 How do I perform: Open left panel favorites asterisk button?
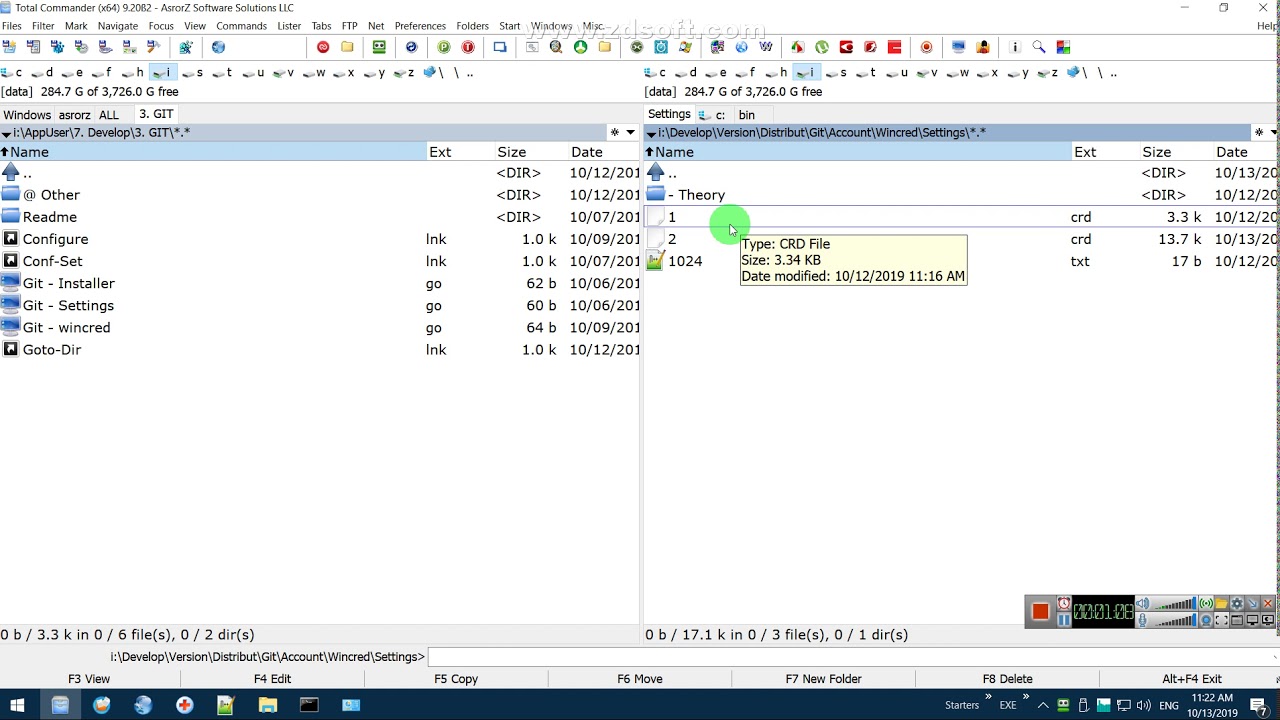[614, 132]
